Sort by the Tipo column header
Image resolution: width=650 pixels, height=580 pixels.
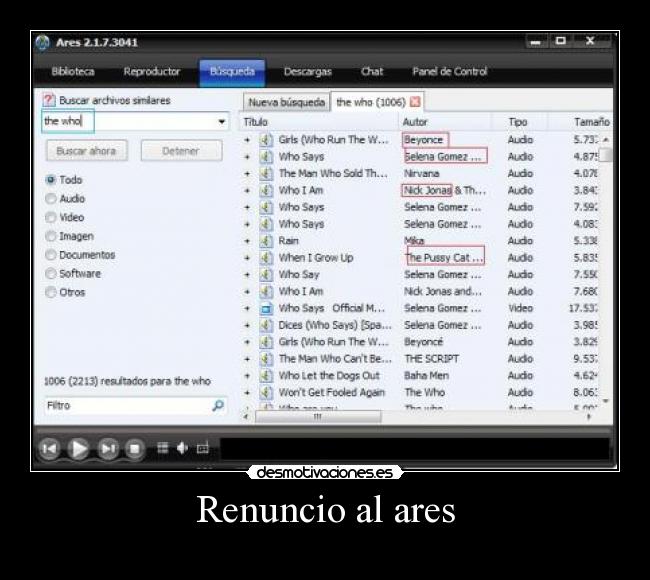tap(519, 122)
